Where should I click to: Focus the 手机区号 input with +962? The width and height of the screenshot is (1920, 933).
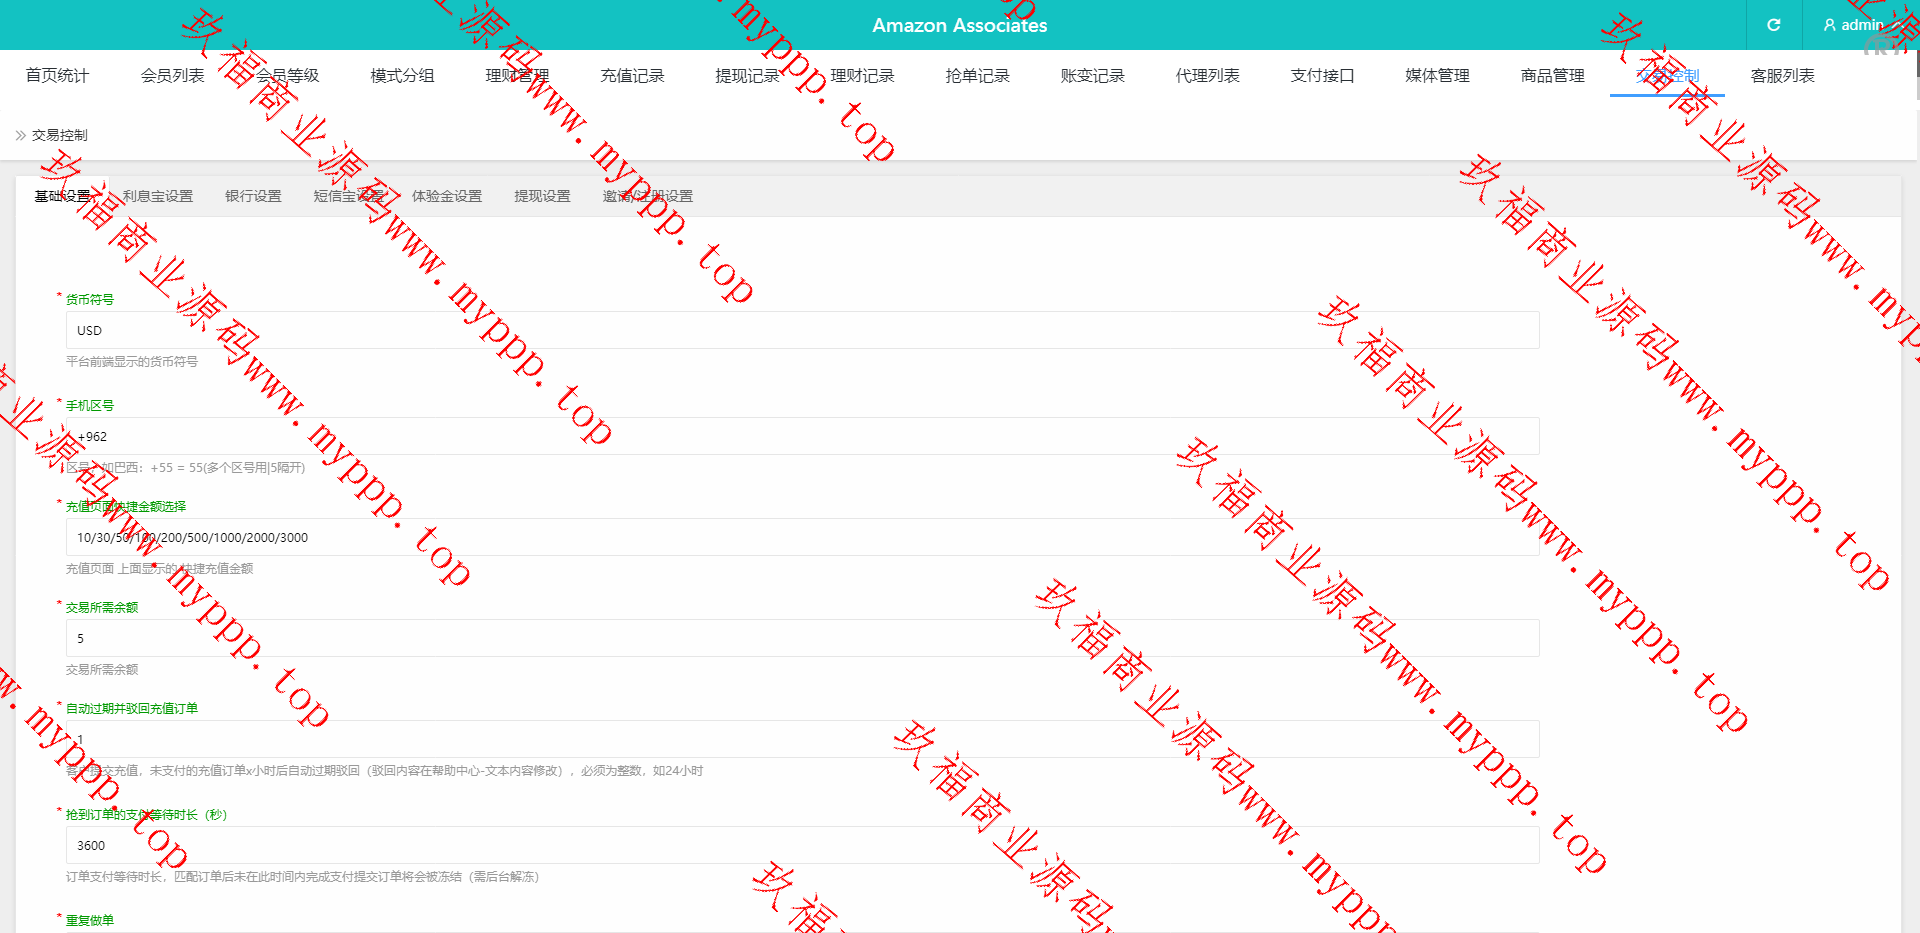[x=802, y=436]
